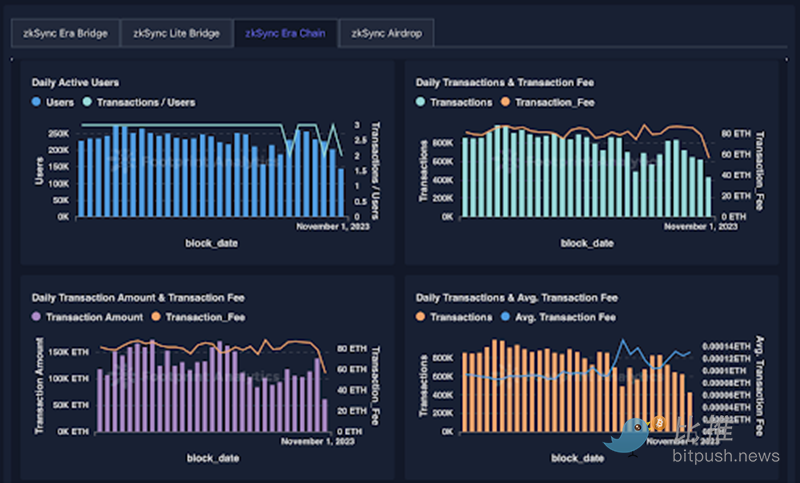Click the 150K ETH tick on Transaction Amount axis
This screenshot has width=800, height=483.
point(68,352)
